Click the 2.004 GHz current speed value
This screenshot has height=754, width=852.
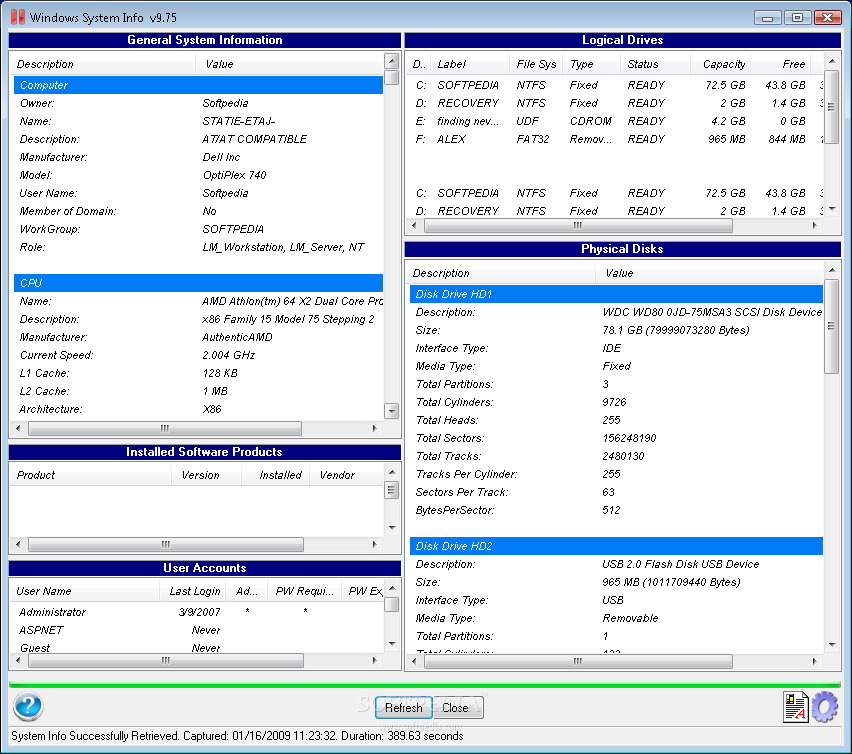pyautogui.click(x=228, y=355)
